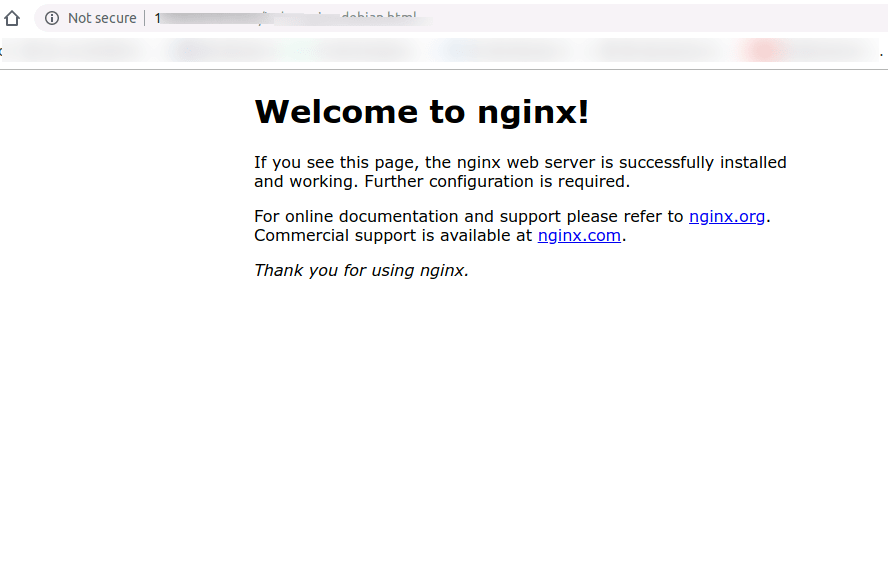Go to the browser home page icon
This screenshot has width=888, height=578.
(x=12, y=18)
